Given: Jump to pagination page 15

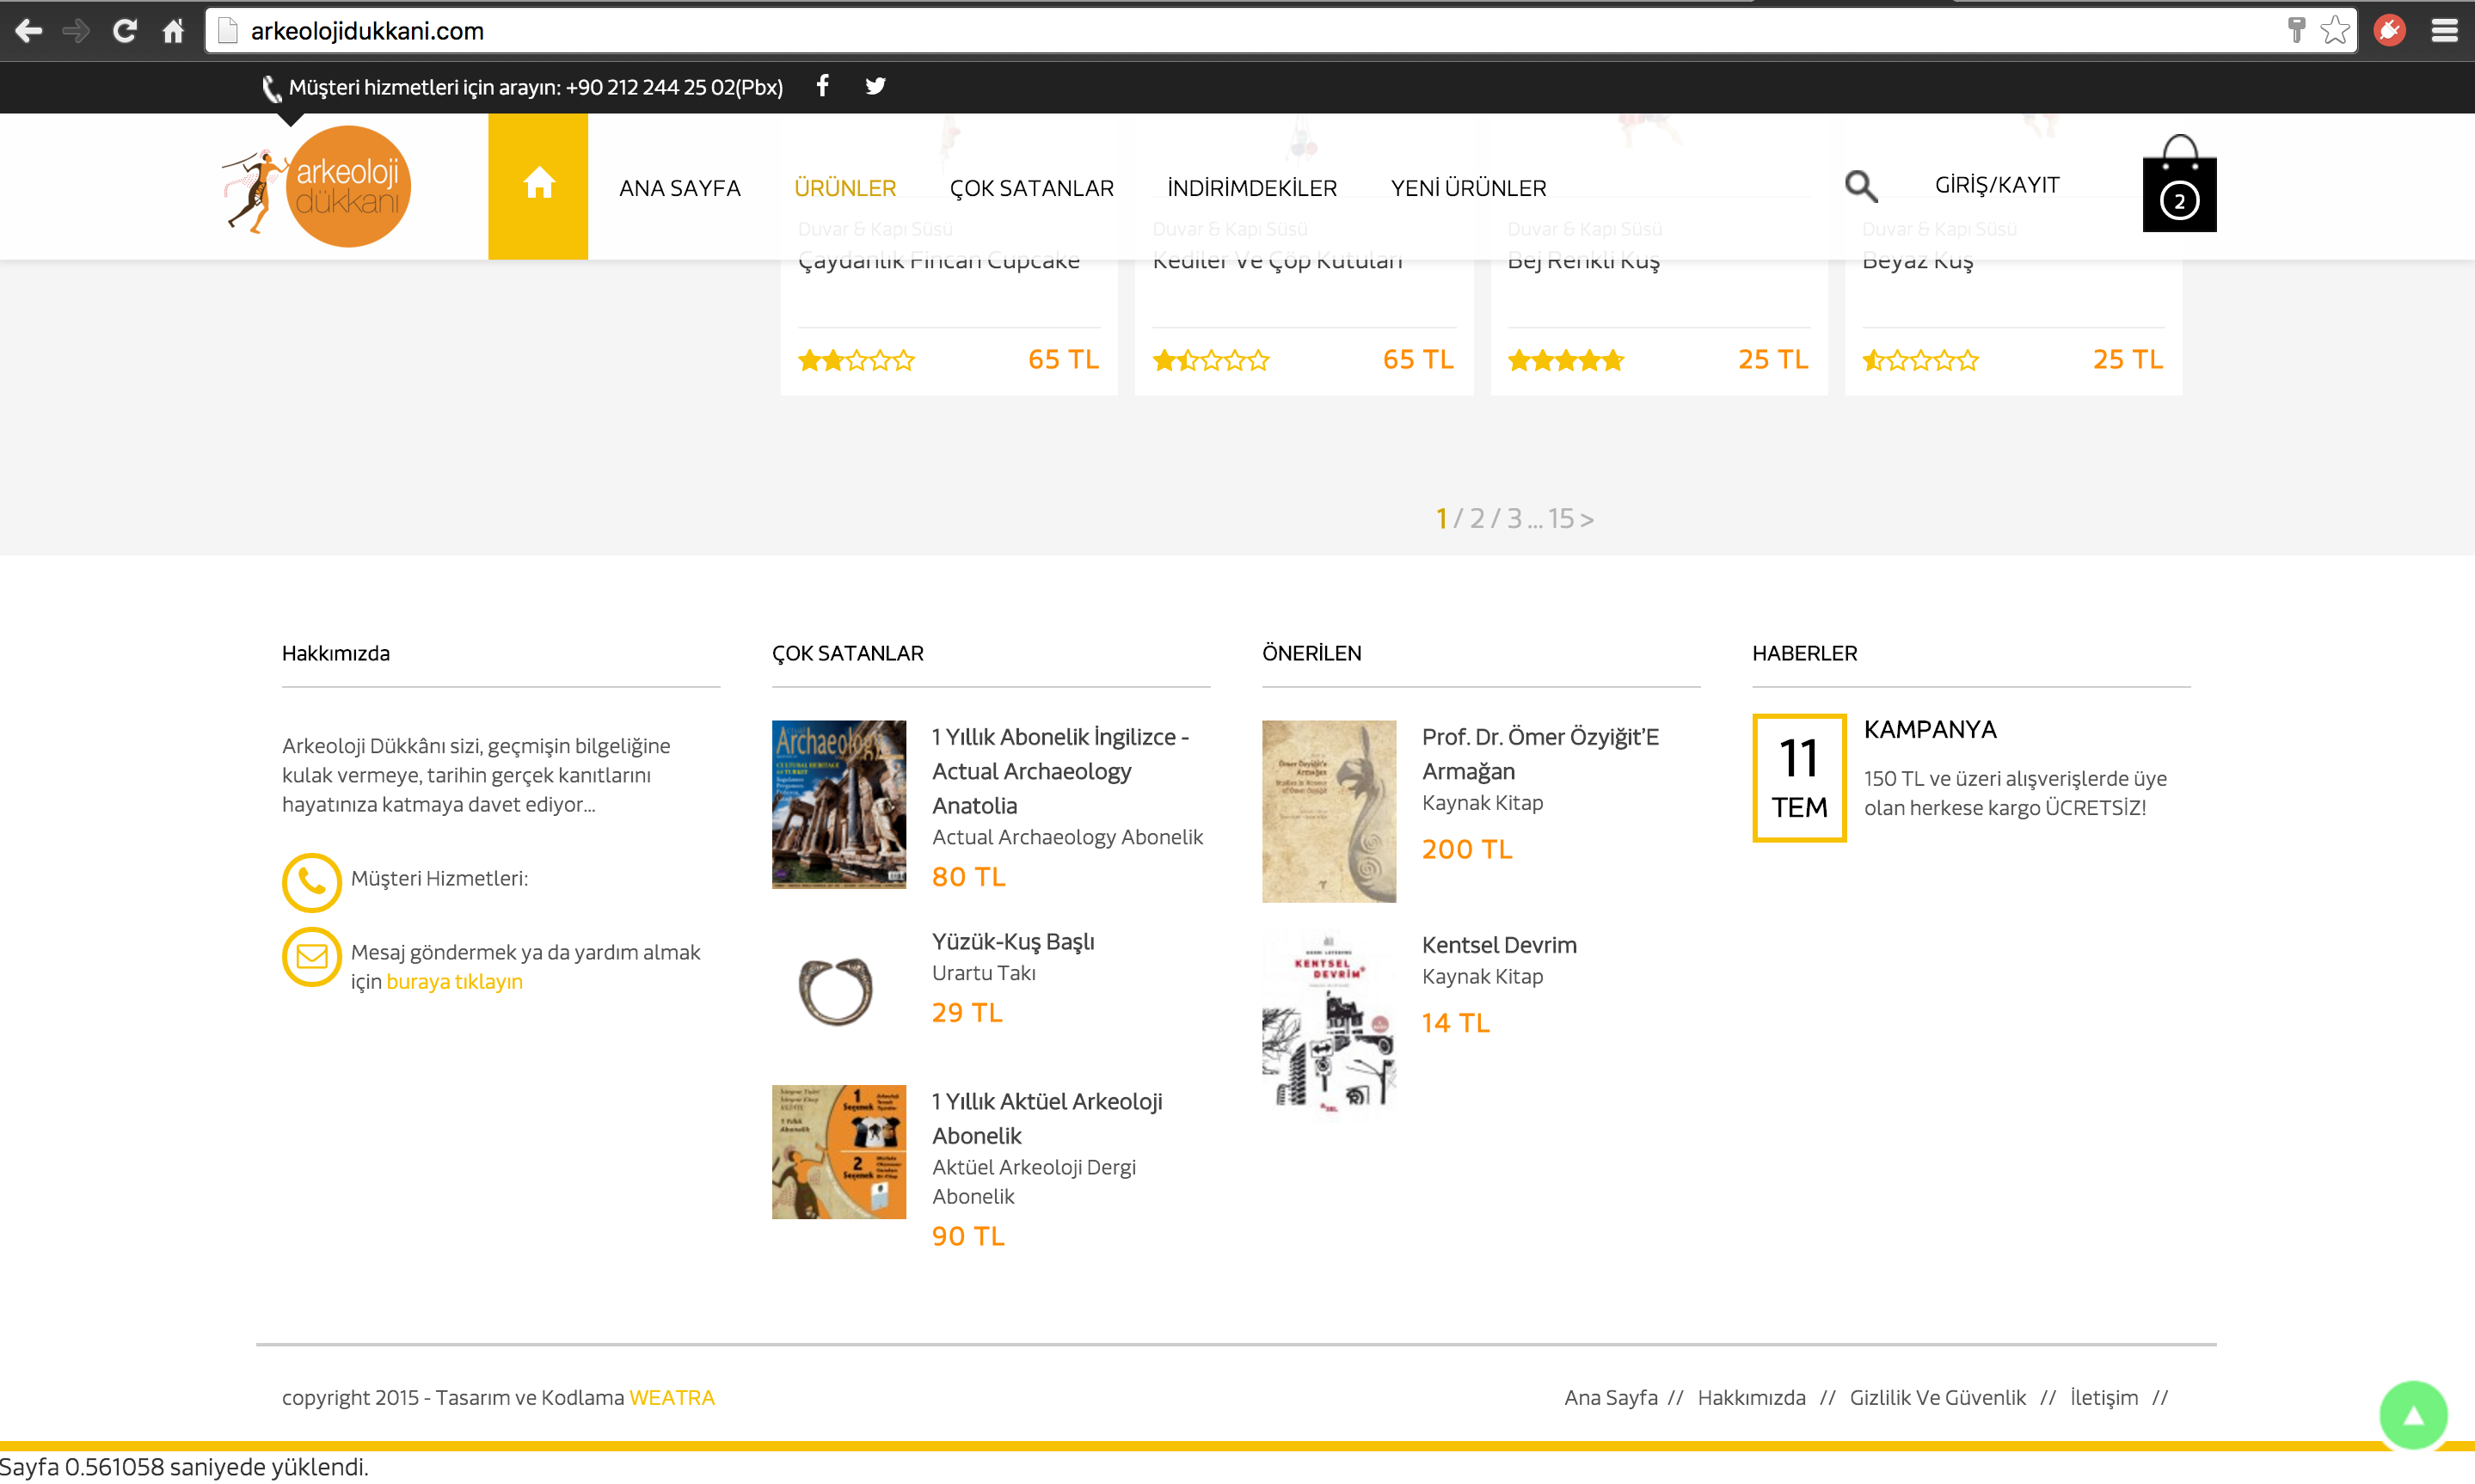Looking at the screenshot, I should (x=1560, y=519).
